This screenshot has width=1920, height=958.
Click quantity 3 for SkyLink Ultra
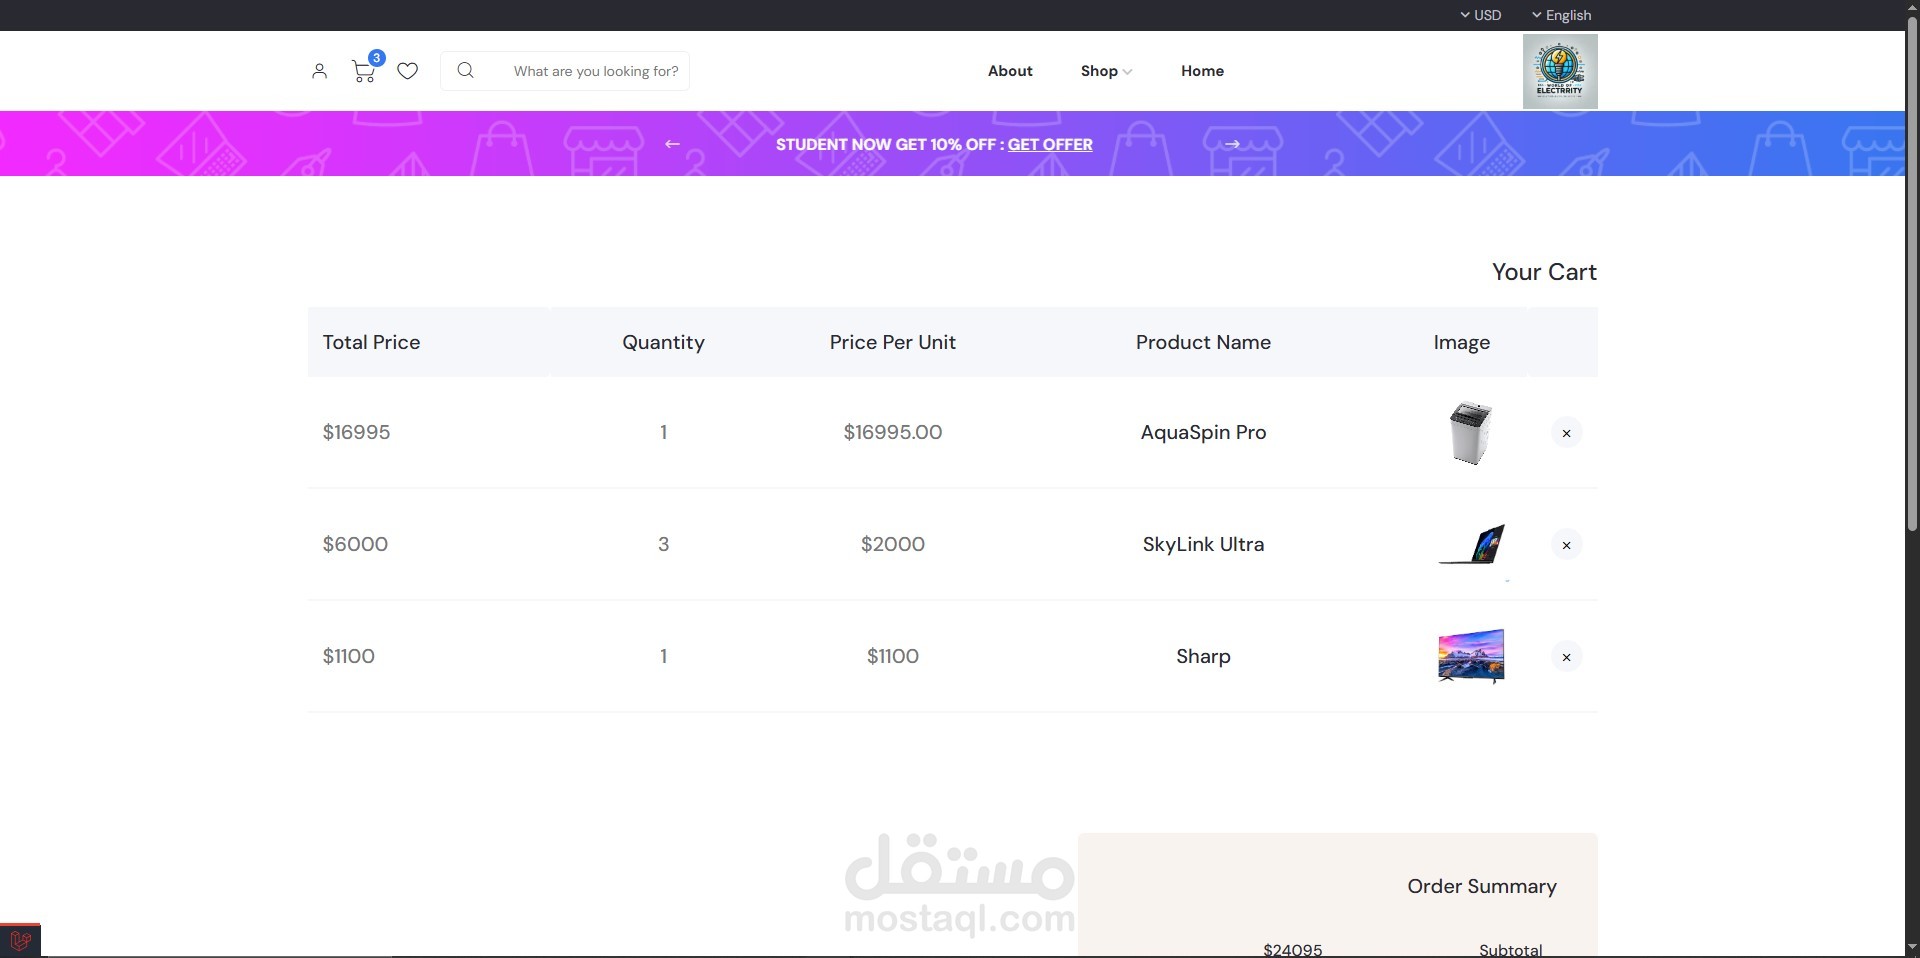point(663,544)
